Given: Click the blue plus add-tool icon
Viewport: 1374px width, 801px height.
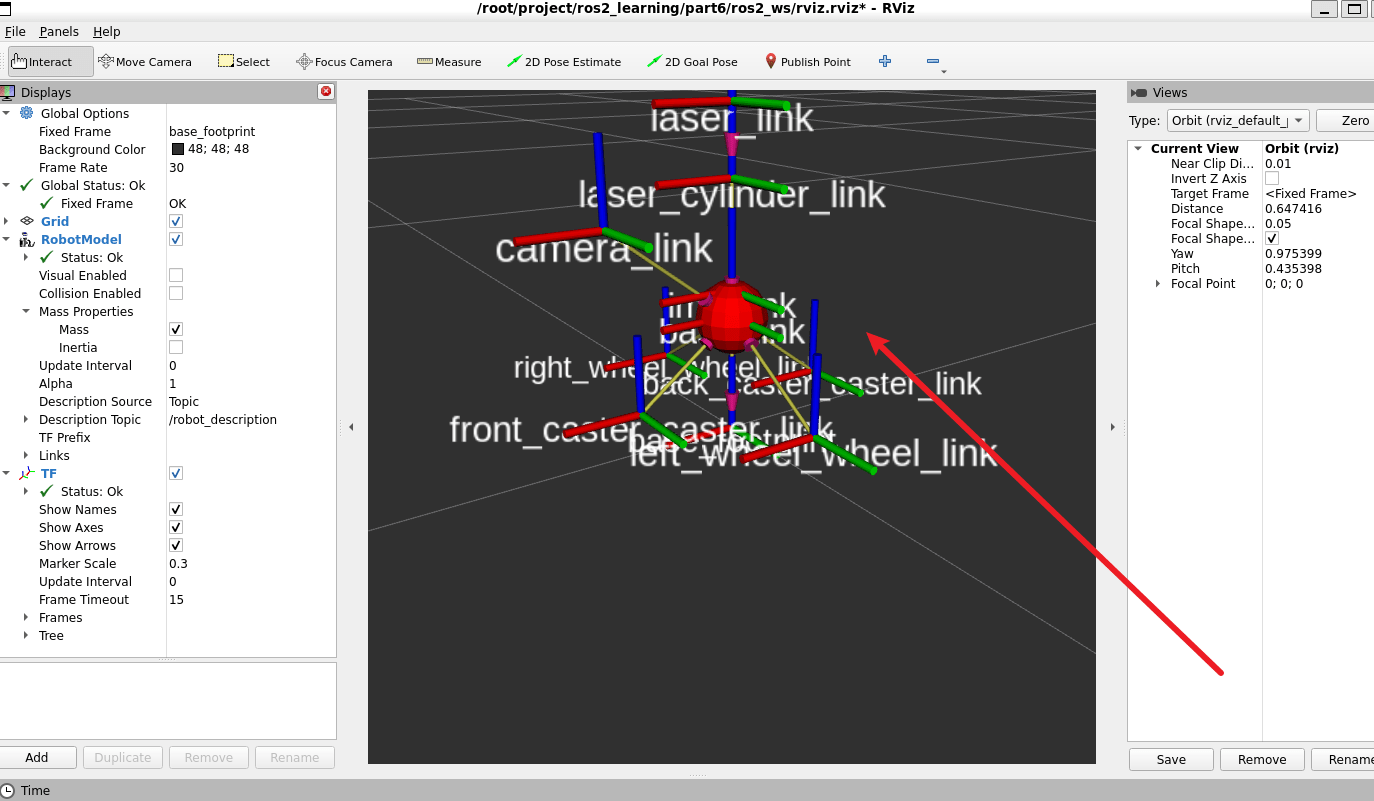Looking at the screenshot, I should (885, 62).
